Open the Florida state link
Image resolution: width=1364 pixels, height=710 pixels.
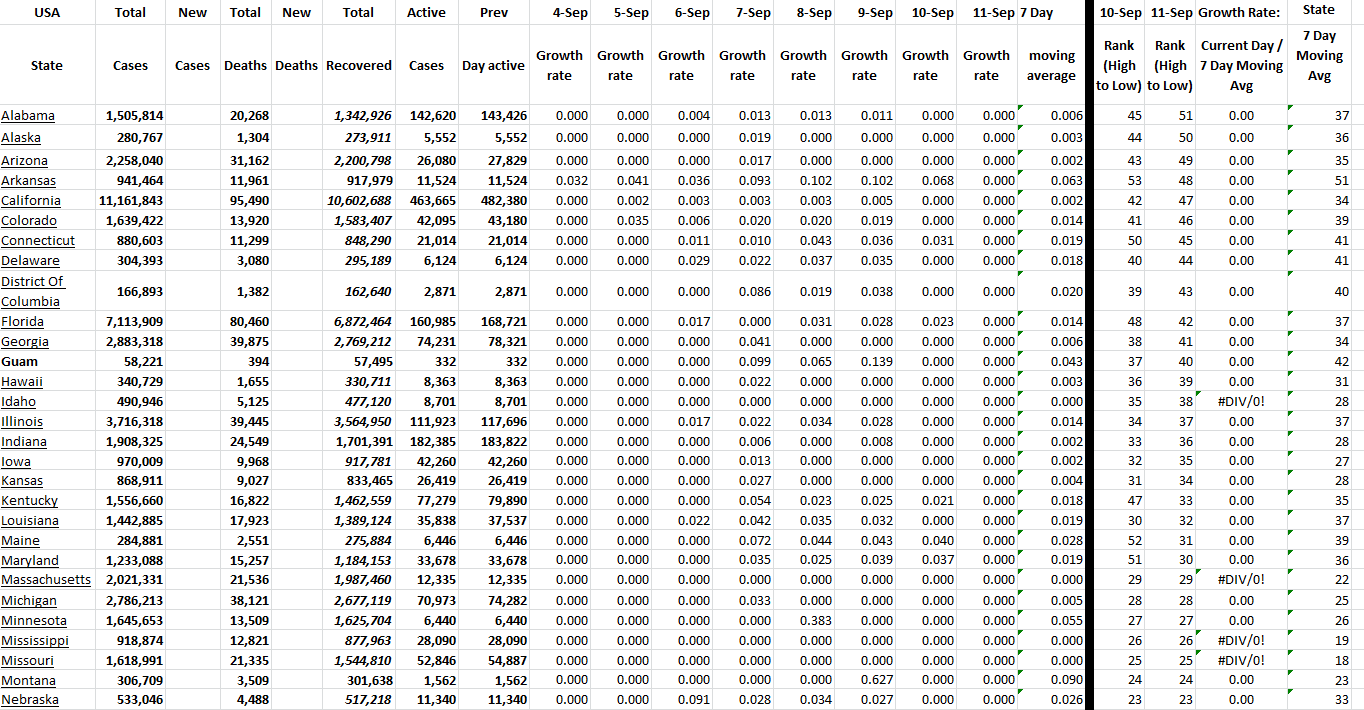click(x=22, y=322)
